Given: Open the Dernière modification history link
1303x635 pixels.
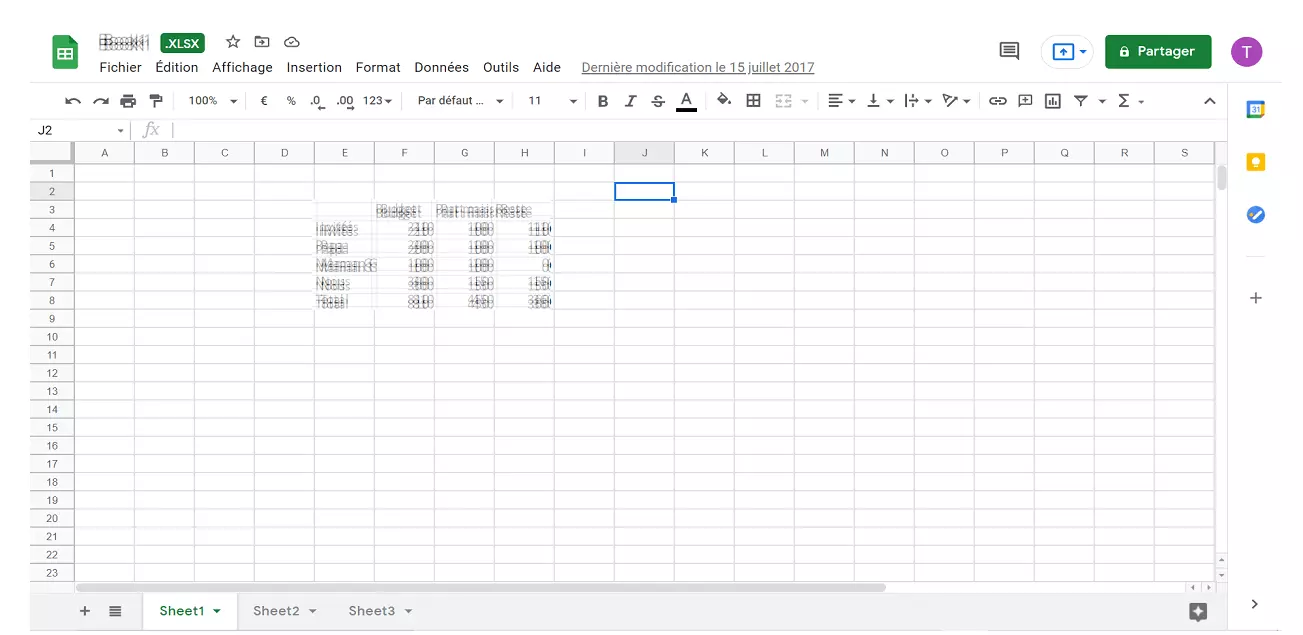Looking at the screenshot, I should point(698,67).
